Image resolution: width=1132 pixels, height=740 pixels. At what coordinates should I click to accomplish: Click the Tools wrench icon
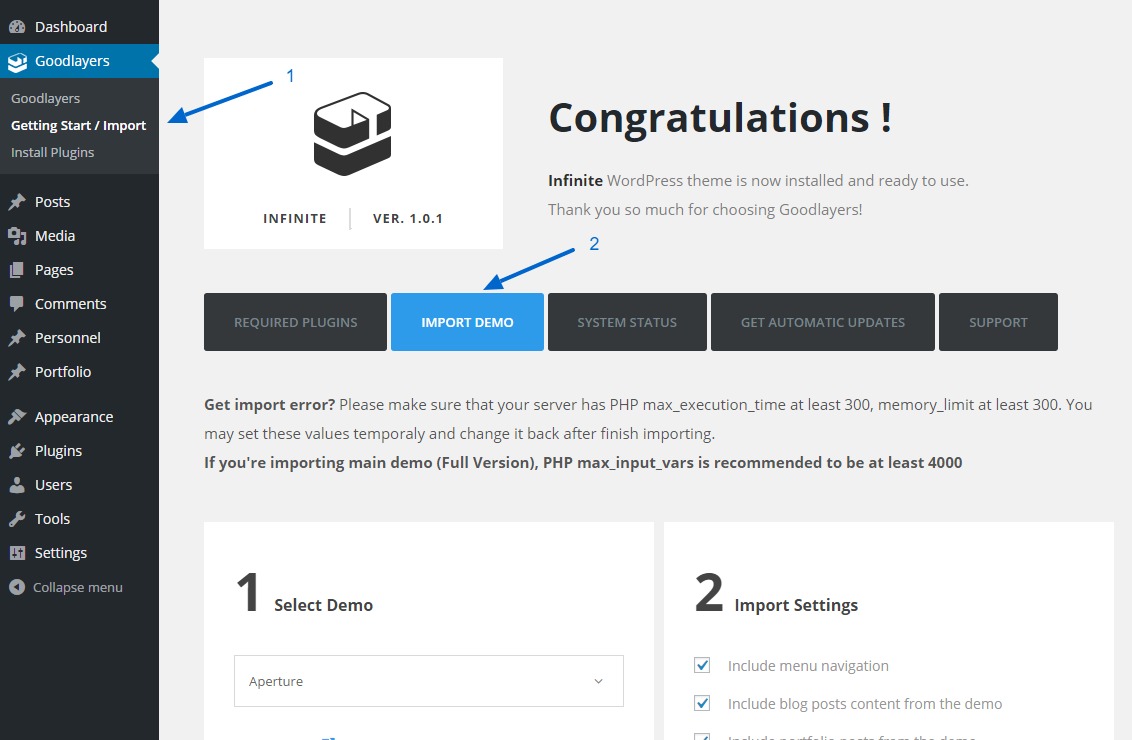click(17, 519)
